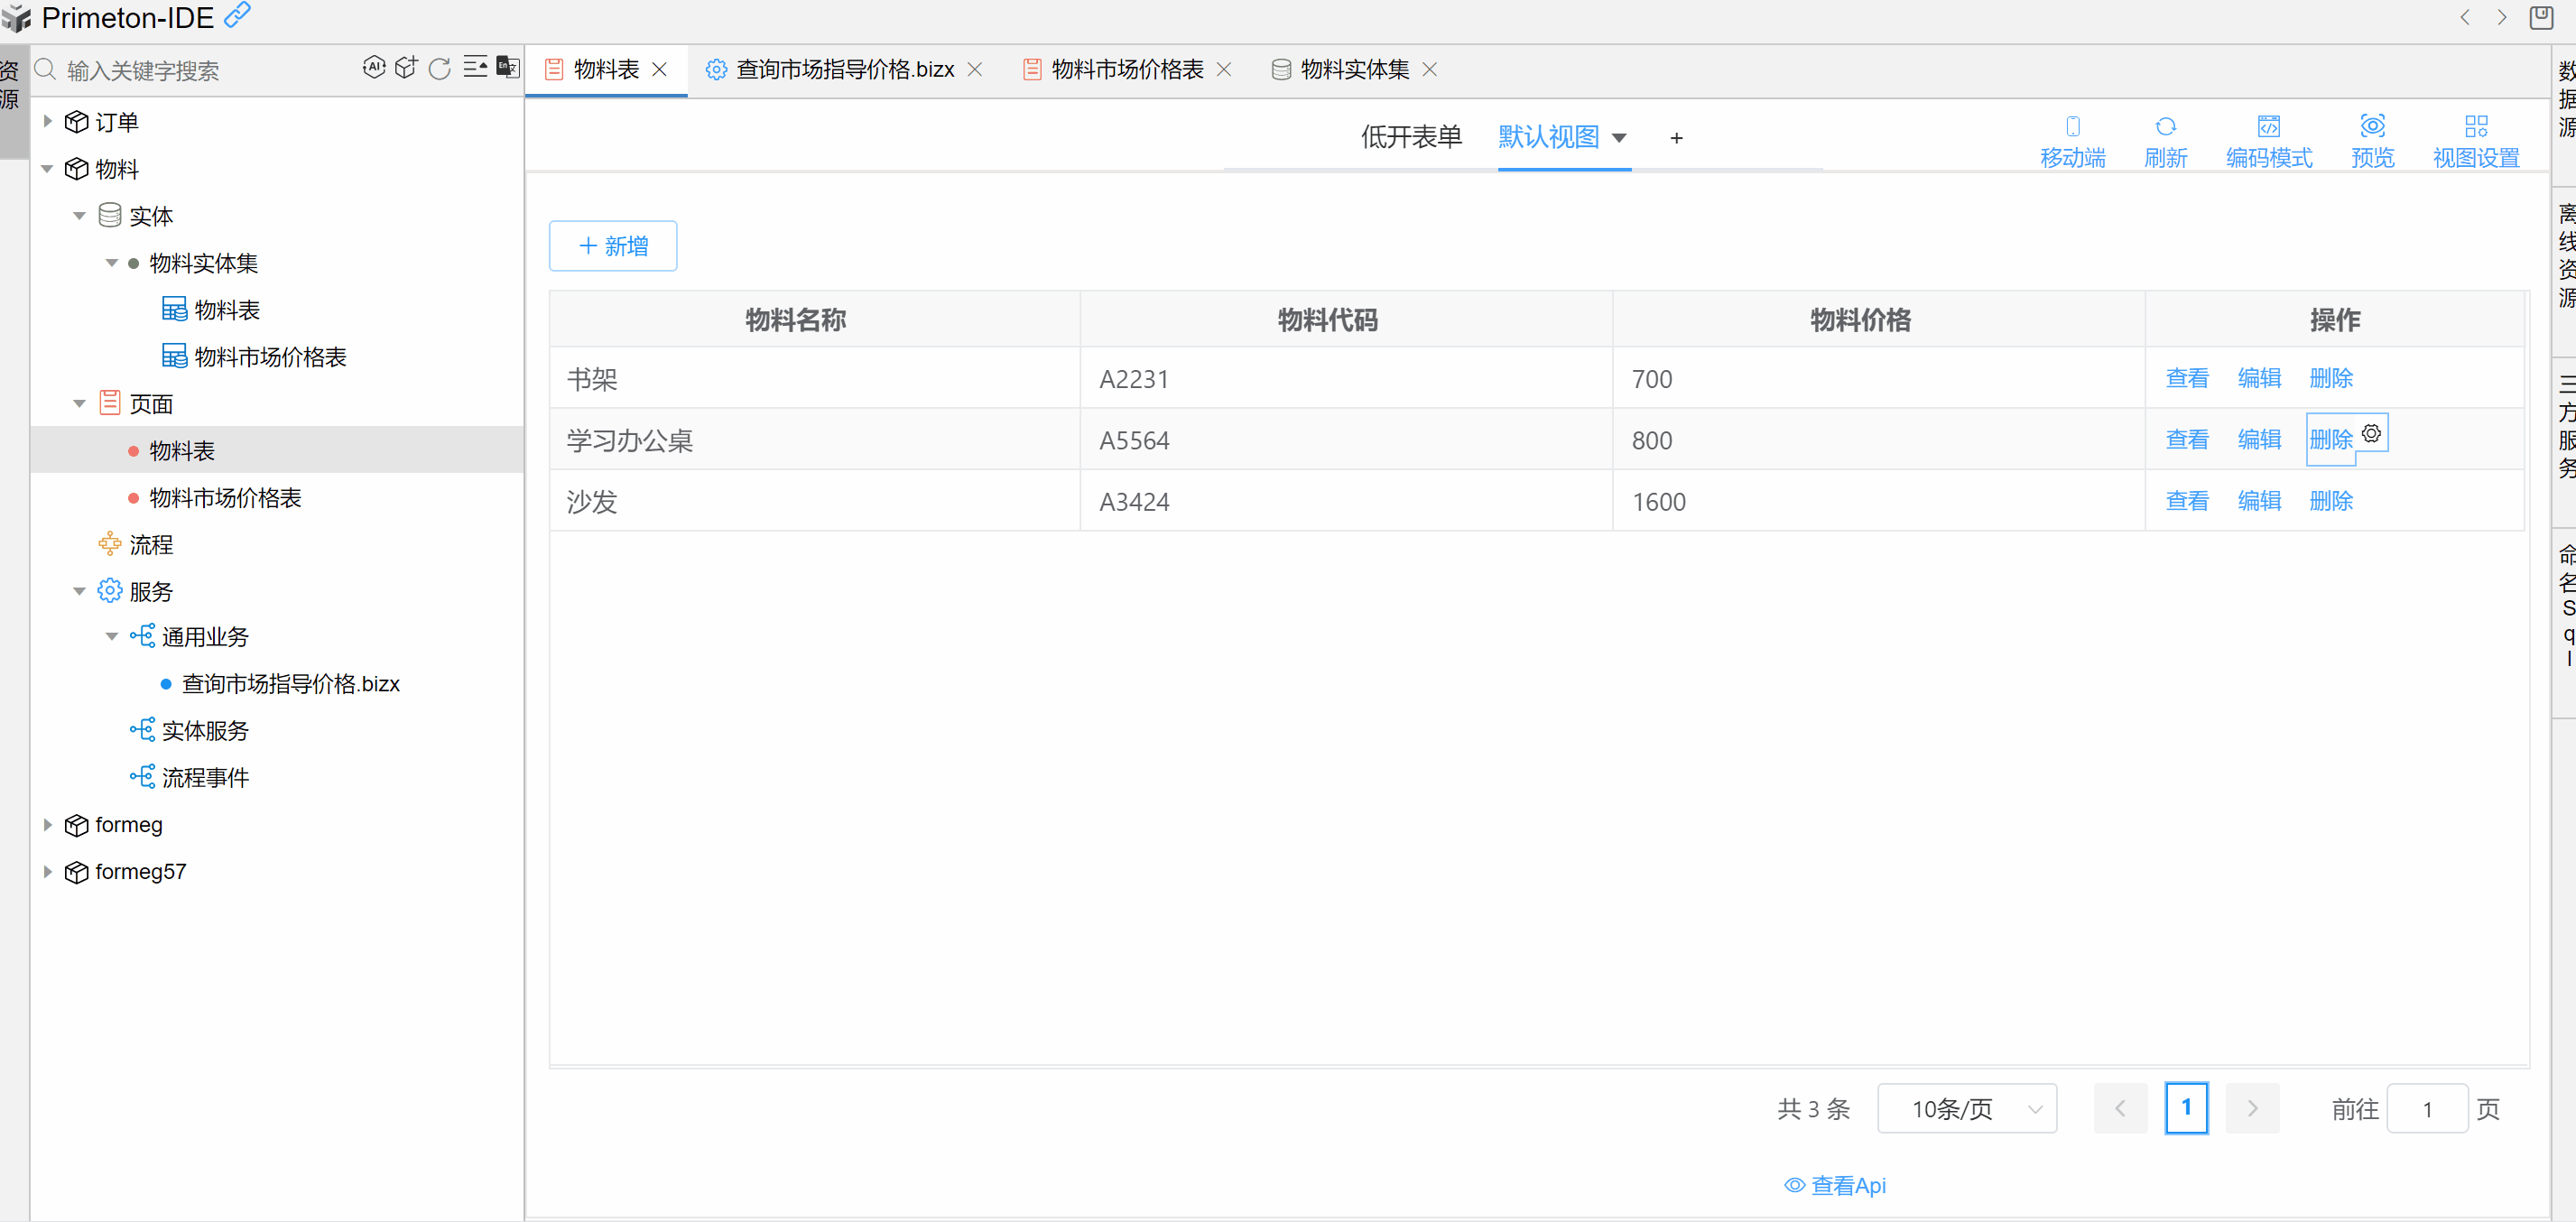This screenshot has height=1222, width=2576.
Task: Open the 默认视图 dropdown arrow
Action: 1619,138
